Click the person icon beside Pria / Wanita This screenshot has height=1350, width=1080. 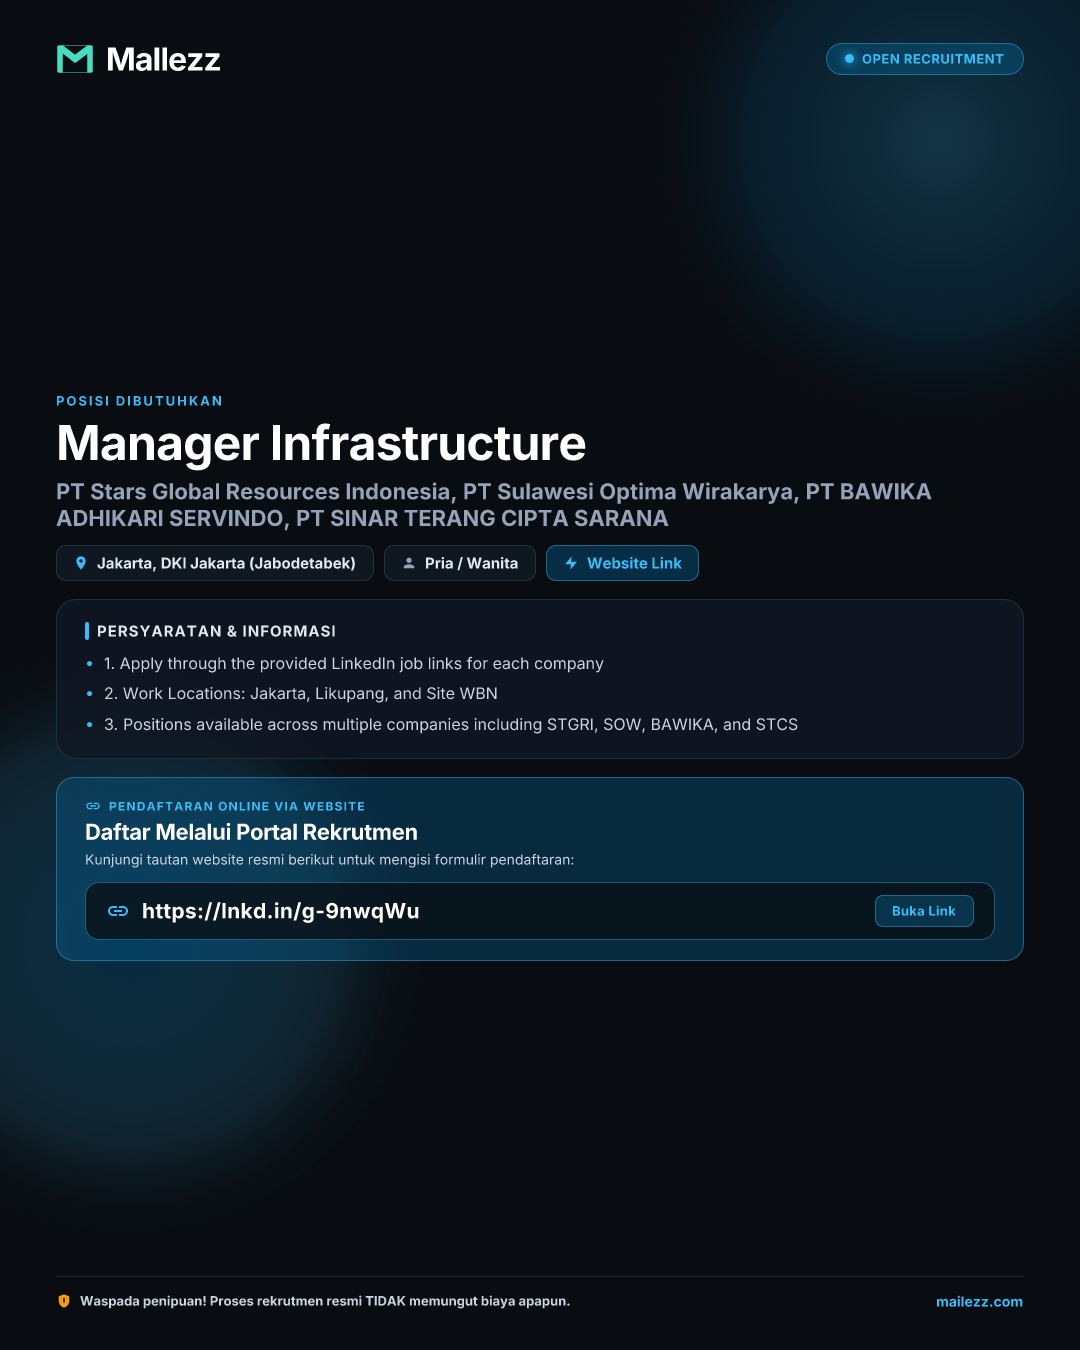409,563
